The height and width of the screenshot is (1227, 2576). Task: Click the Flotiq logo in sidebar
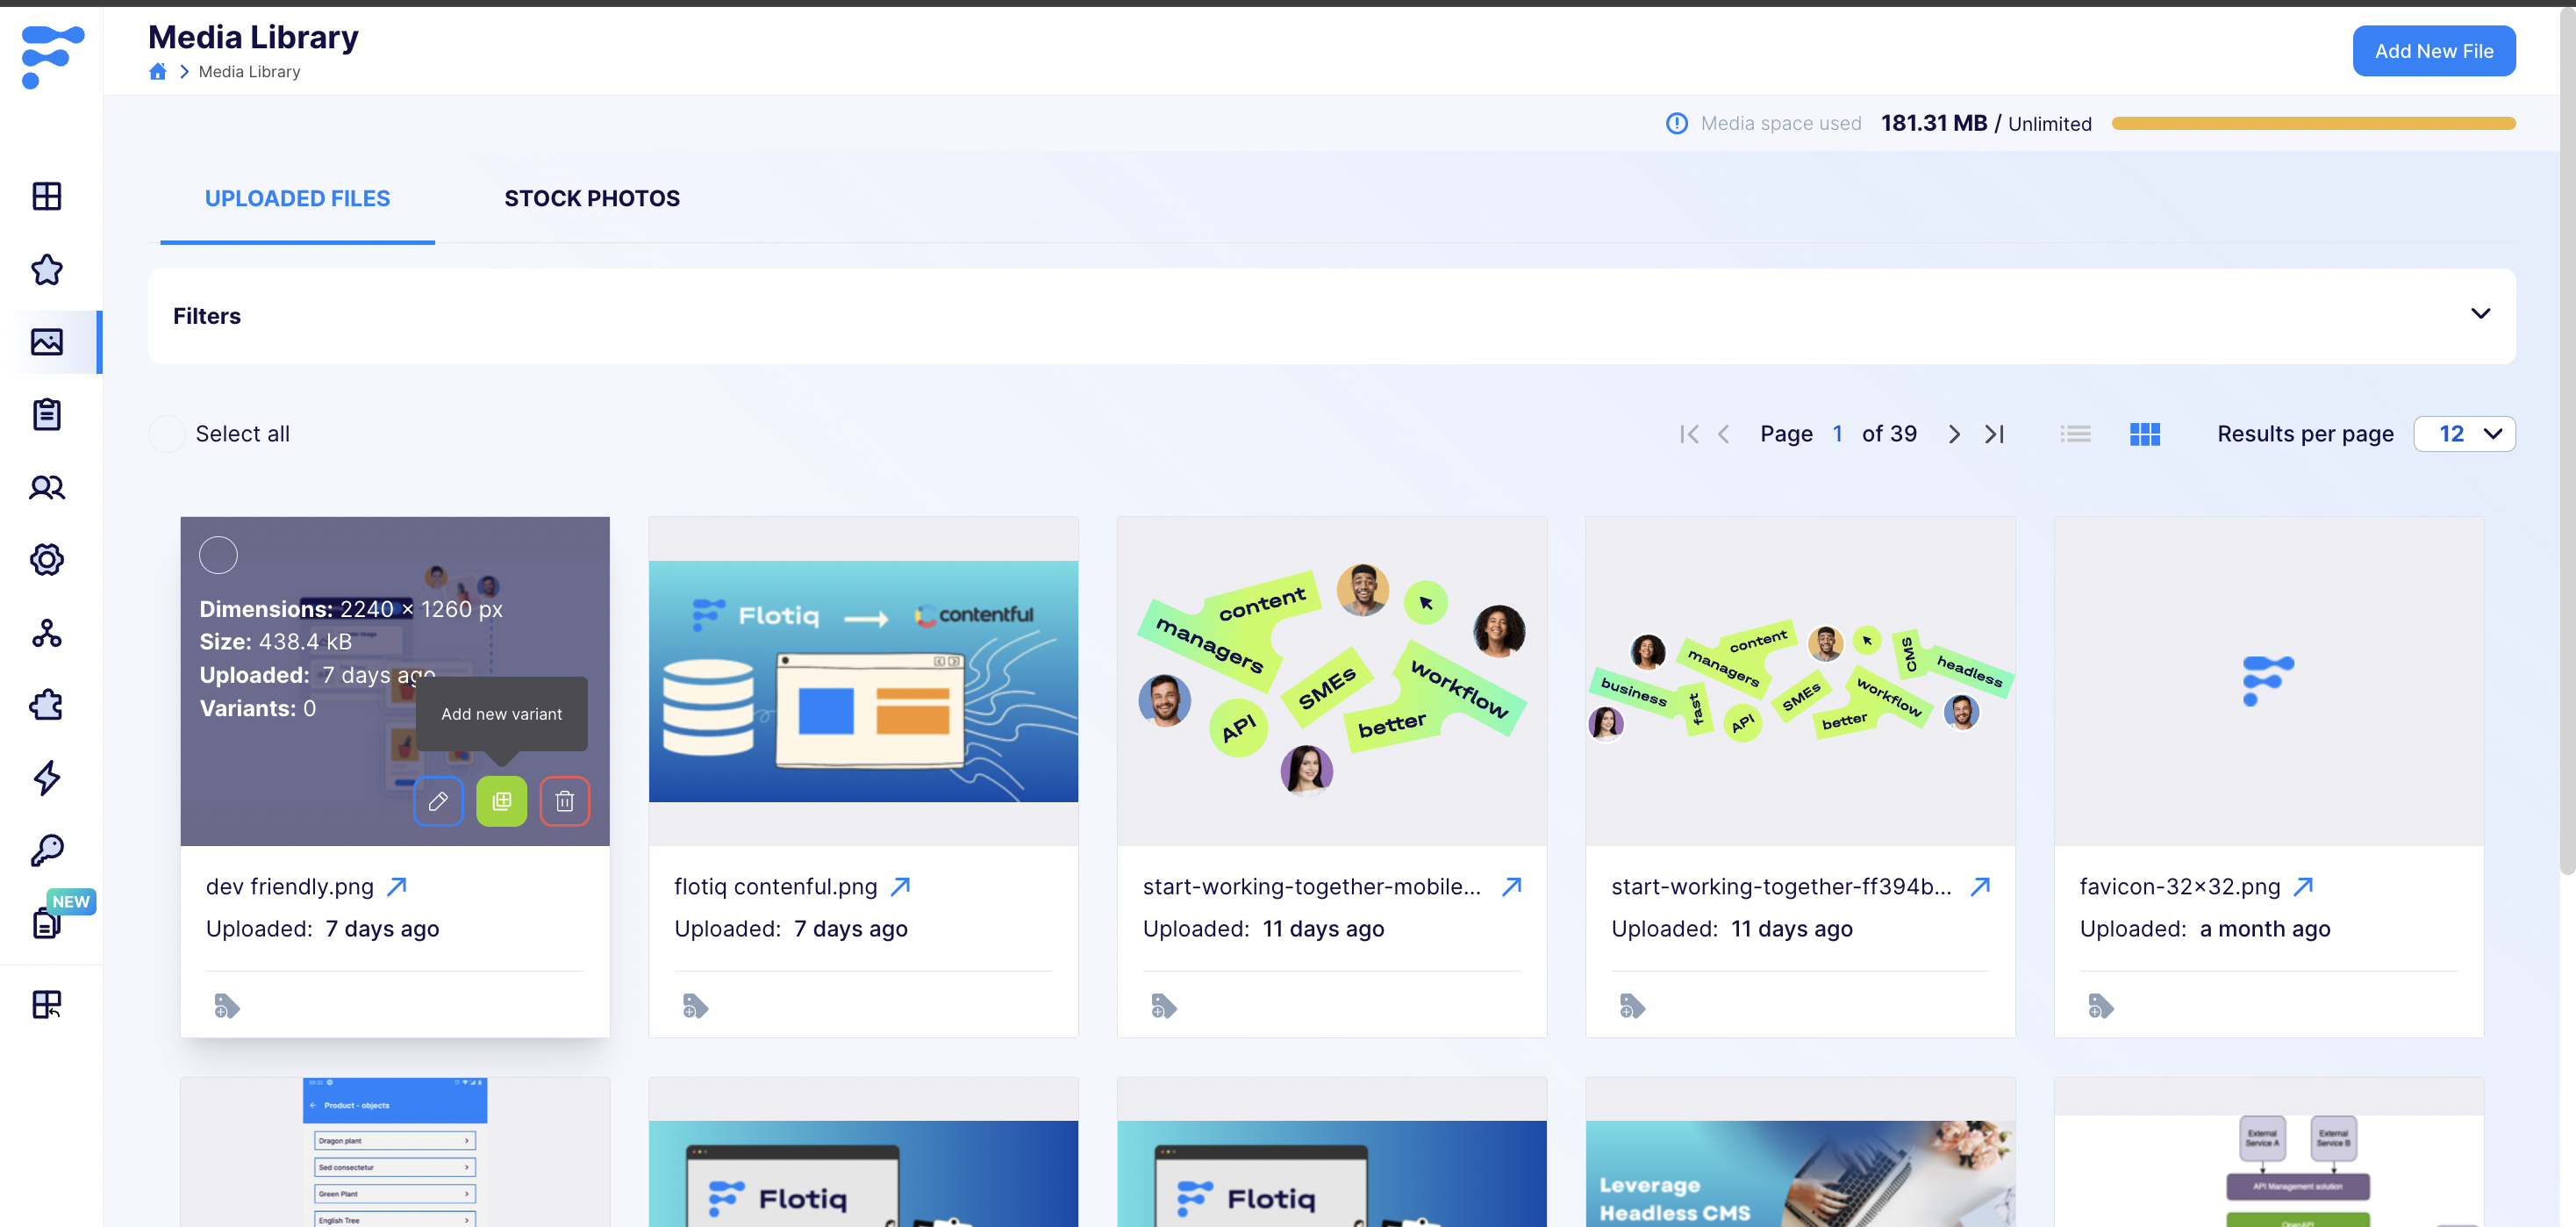pyautogui.click(x=52, y=57)
